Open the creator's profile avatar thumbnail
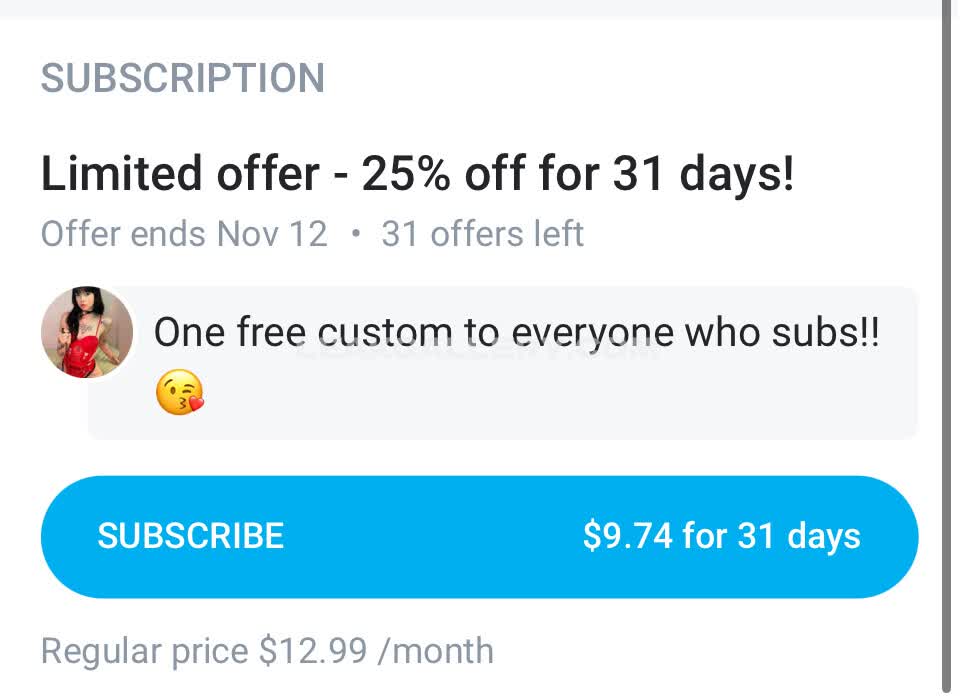 coord(87,332)
